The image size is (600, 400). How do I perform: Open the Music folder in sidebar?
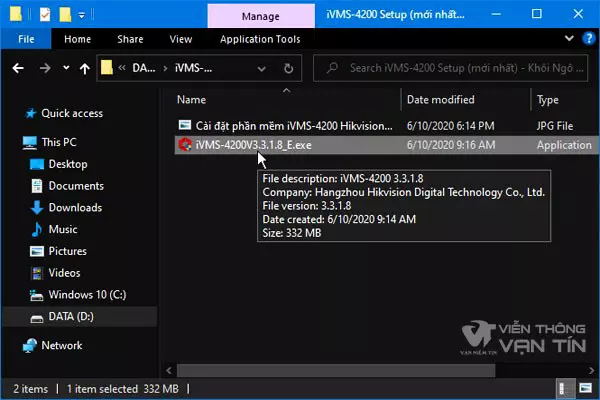coord(63,229)
